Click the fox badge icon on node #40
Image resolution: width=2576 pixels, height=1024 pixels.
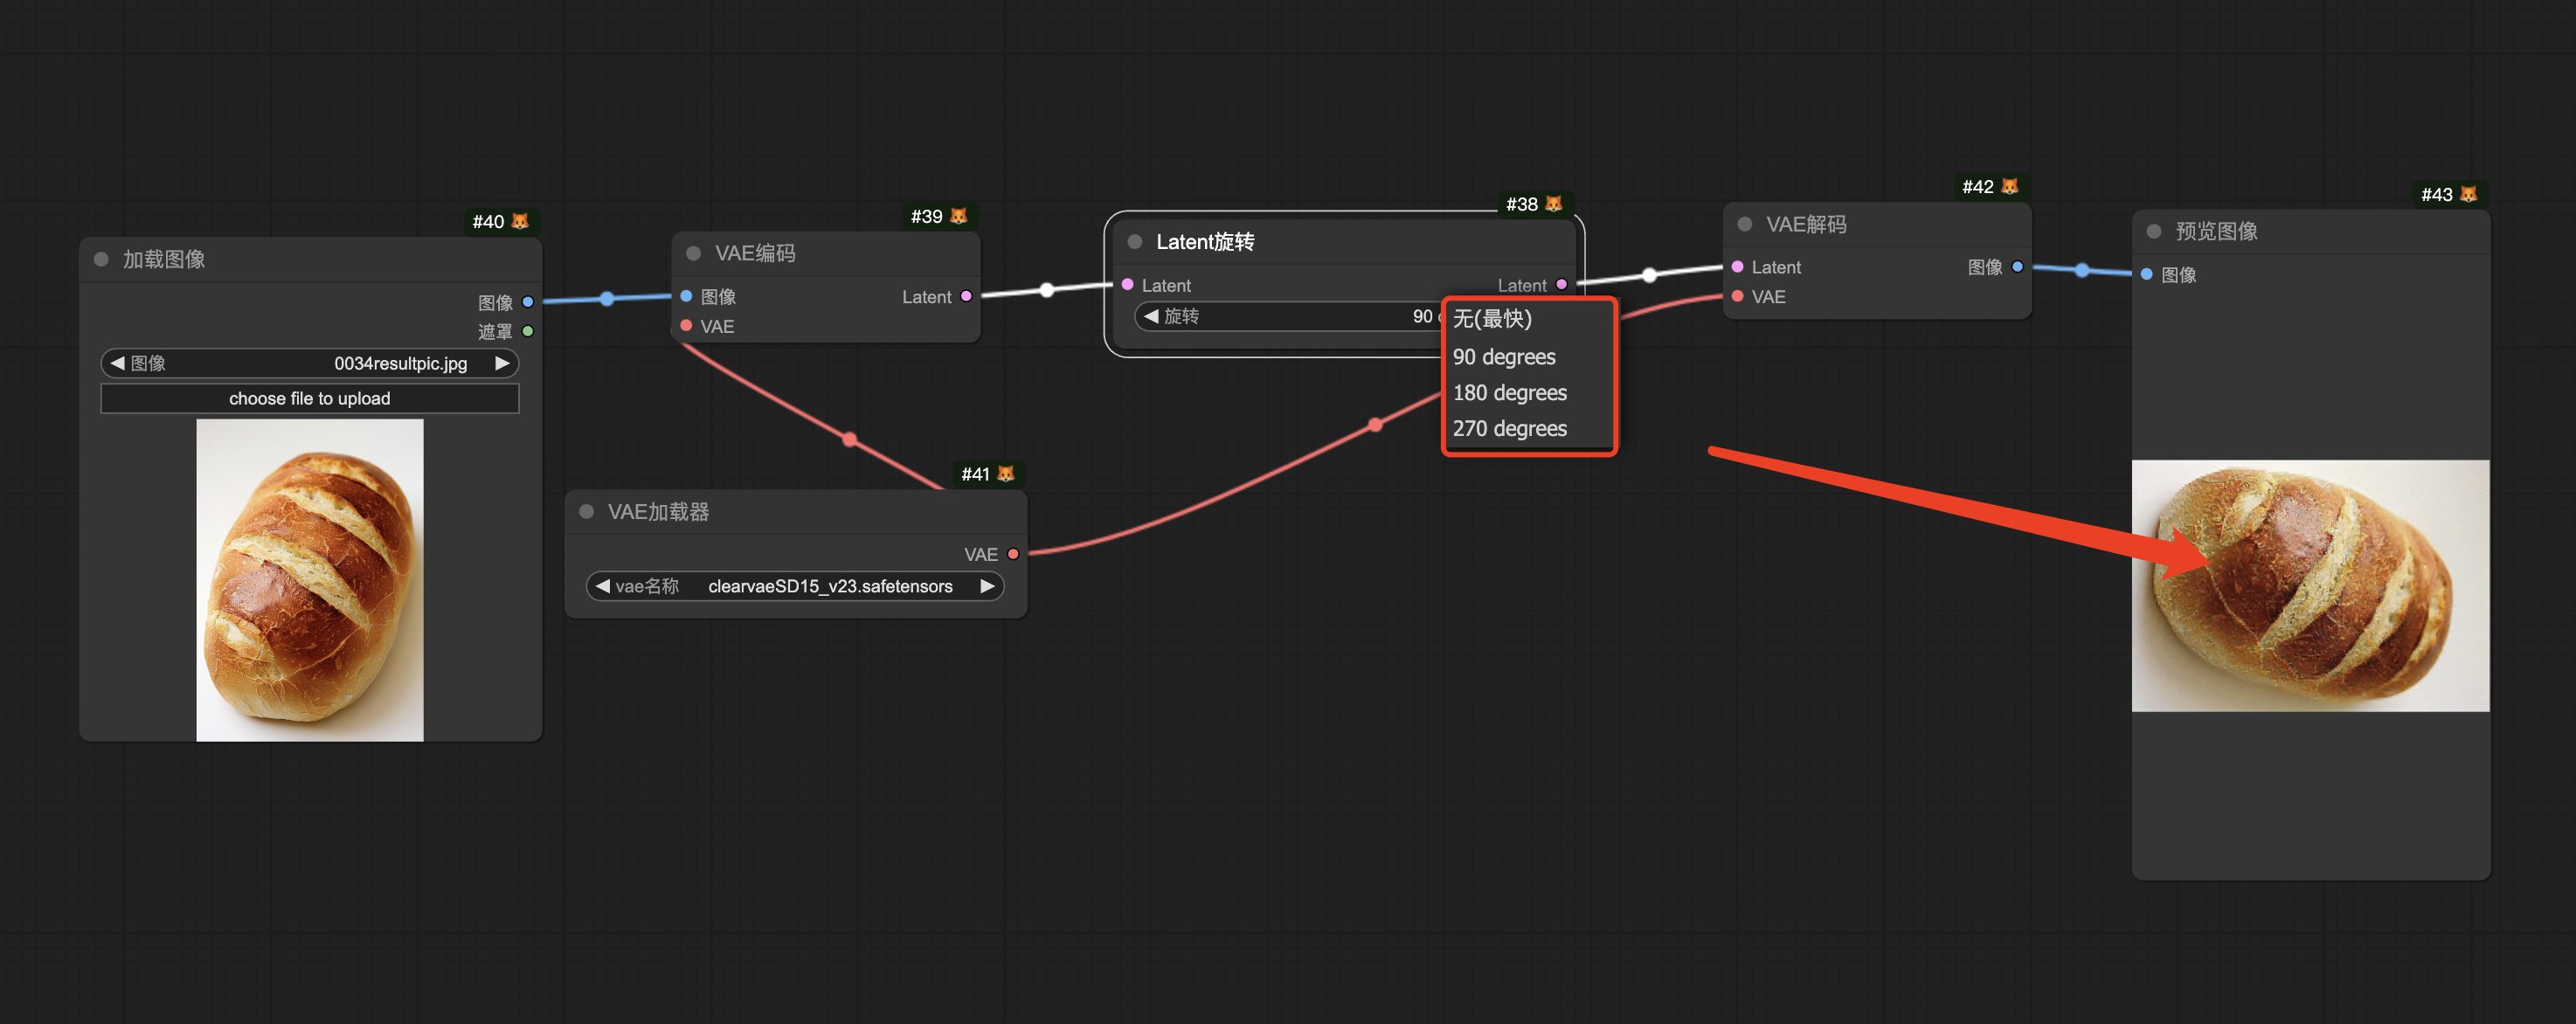coord(520,221)
